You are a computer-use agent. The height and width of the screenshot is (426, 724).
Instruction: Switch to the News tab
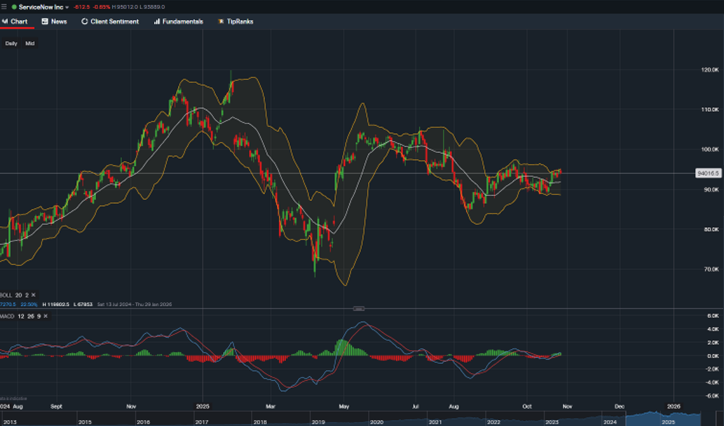click(x=55, y=21)
